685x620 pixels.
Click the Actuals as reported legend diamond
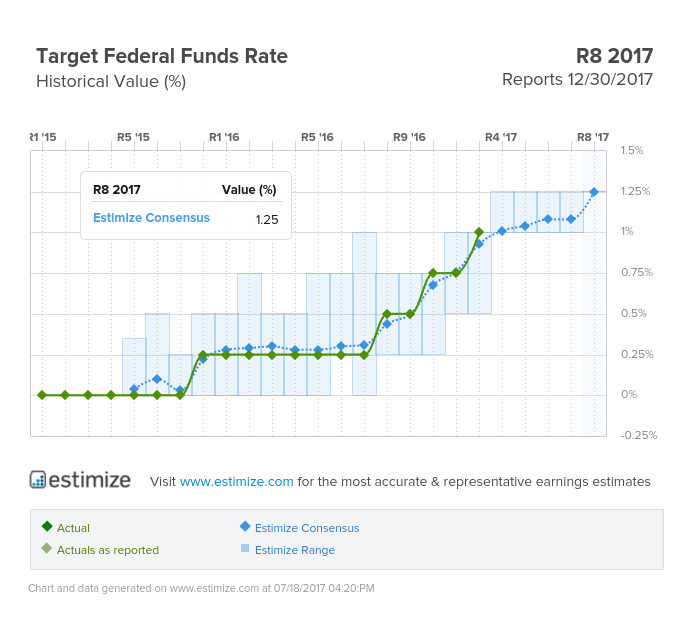pos(46,548)
